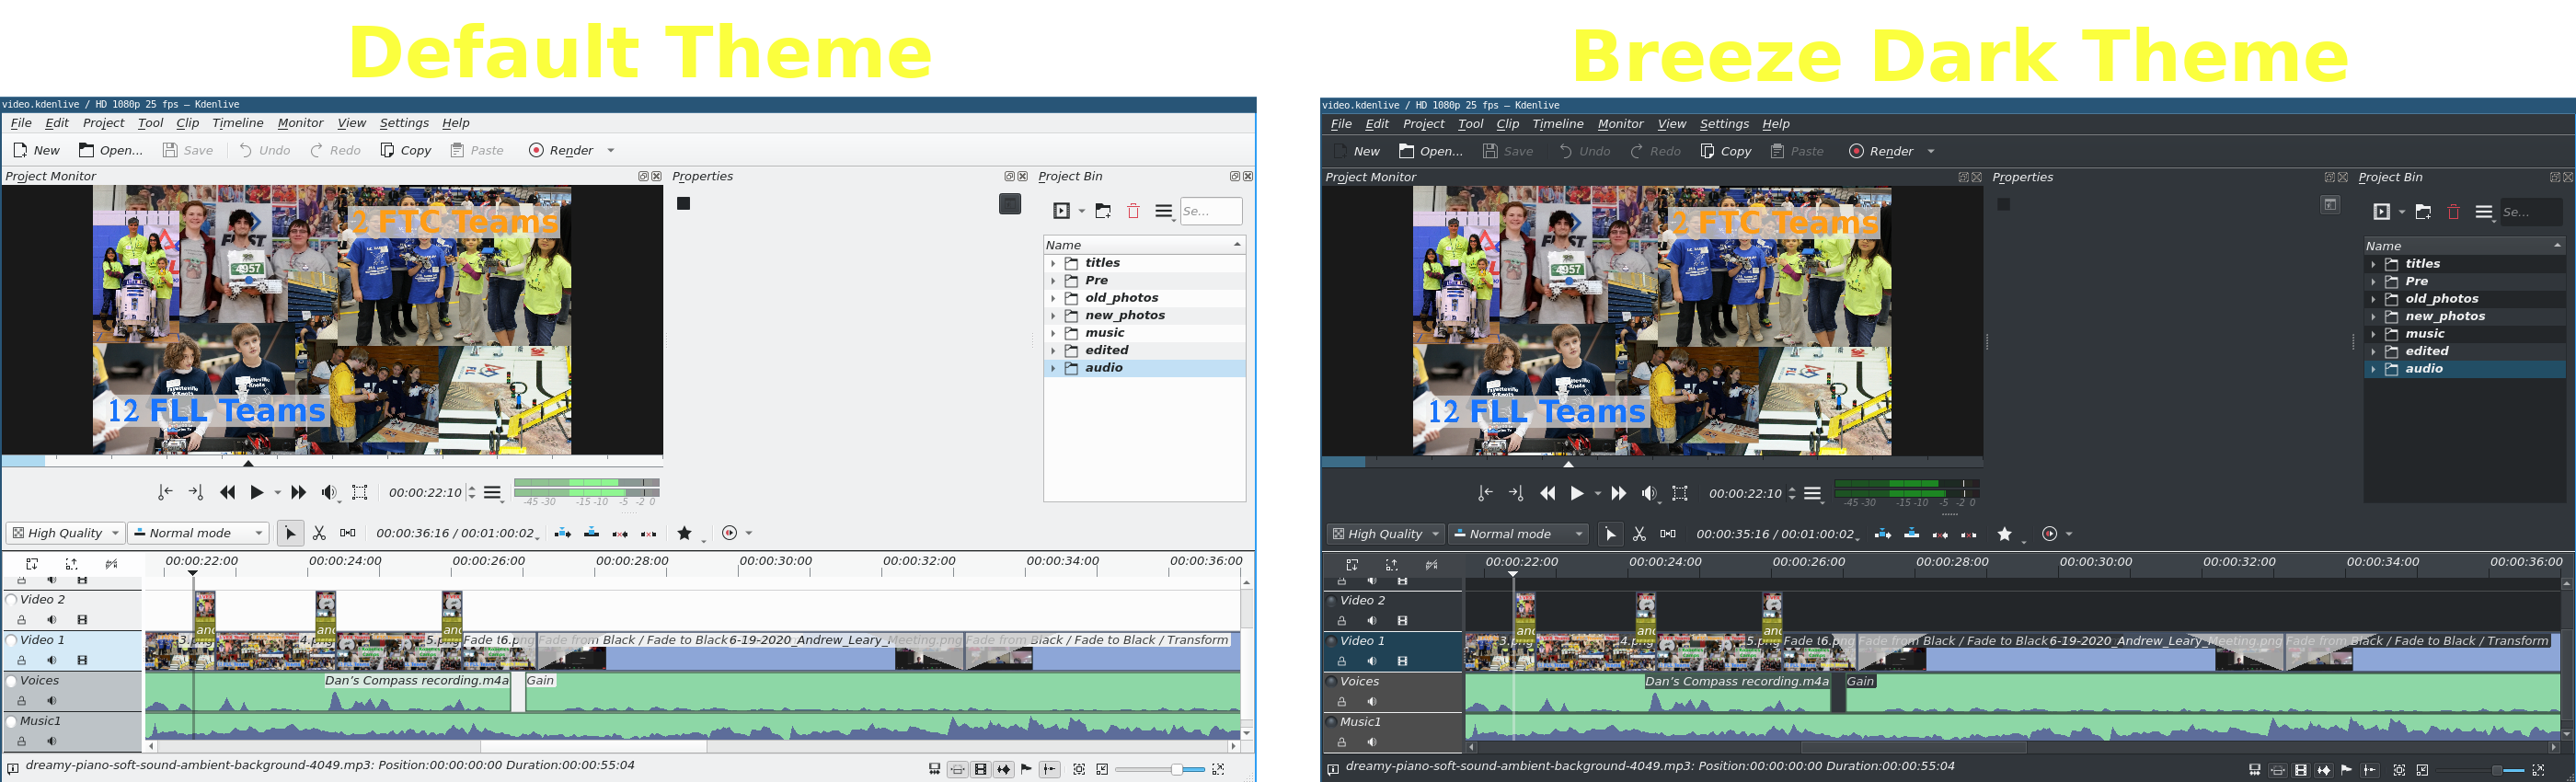The image size is (2576, 782).
Task: Open Project menu in Default Theme window
Action: pyautogui.click(x=104, y=123)
